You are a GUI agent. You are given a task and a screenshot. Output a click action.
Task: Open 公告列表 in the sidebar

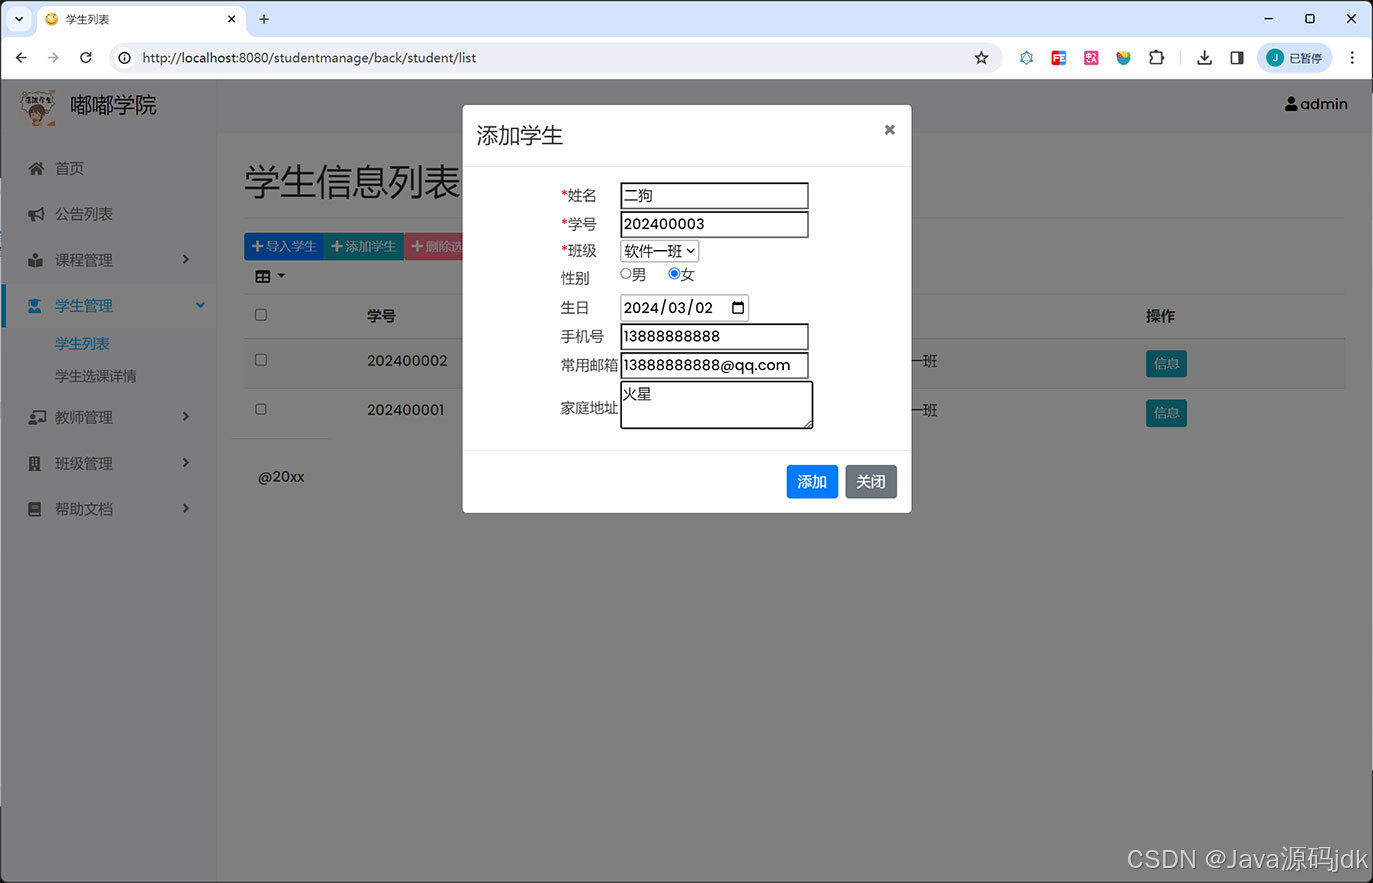point(84,214)
